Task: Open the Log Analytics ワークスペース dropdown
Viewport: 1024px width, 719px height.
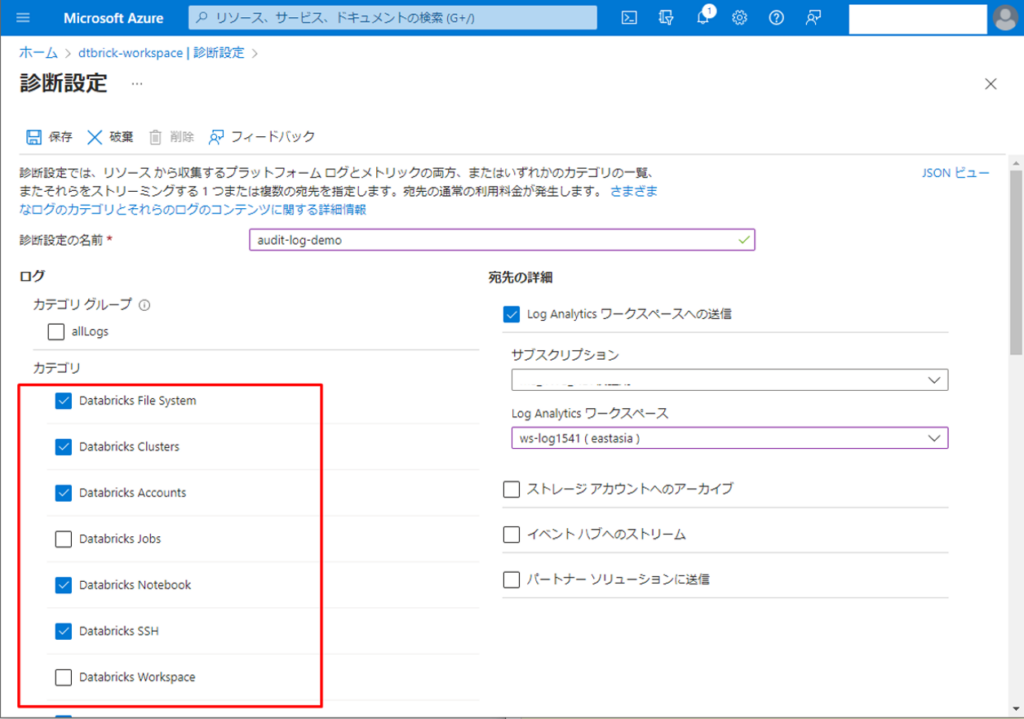Action: (729, 438)
